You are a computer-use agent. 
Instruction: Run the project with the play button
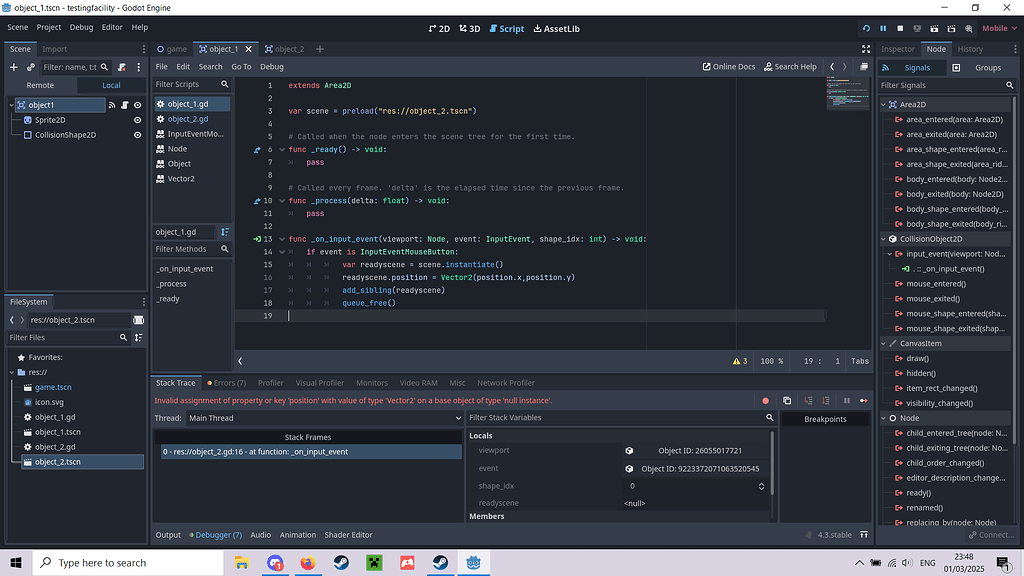866,29
